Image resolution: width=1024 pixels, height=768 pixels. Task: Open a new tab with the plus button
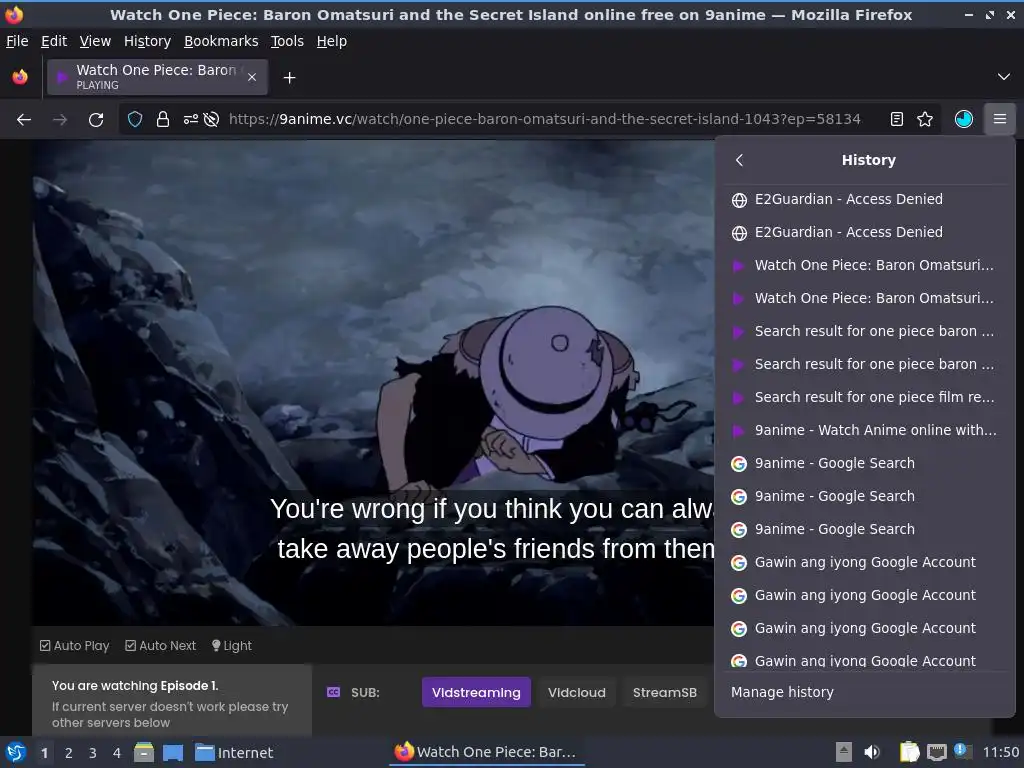click(x=289, y=78)
